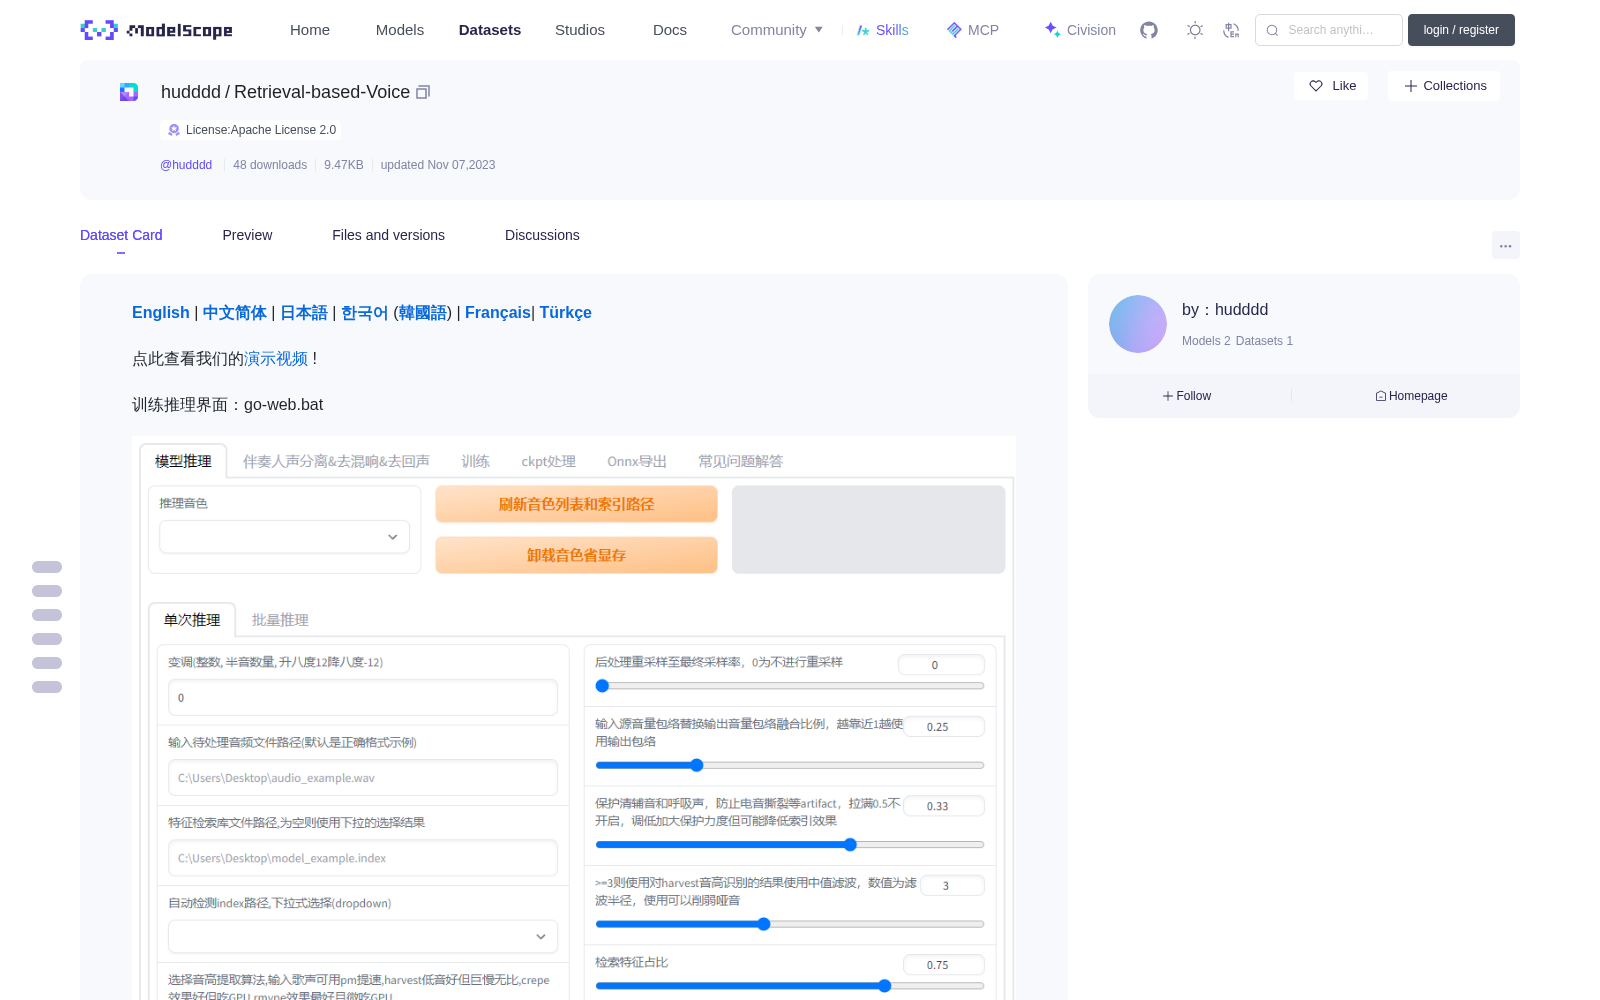The image size is (1600, 1000).
Task: Open the GitHub icon link
Action: (1149, 30)
